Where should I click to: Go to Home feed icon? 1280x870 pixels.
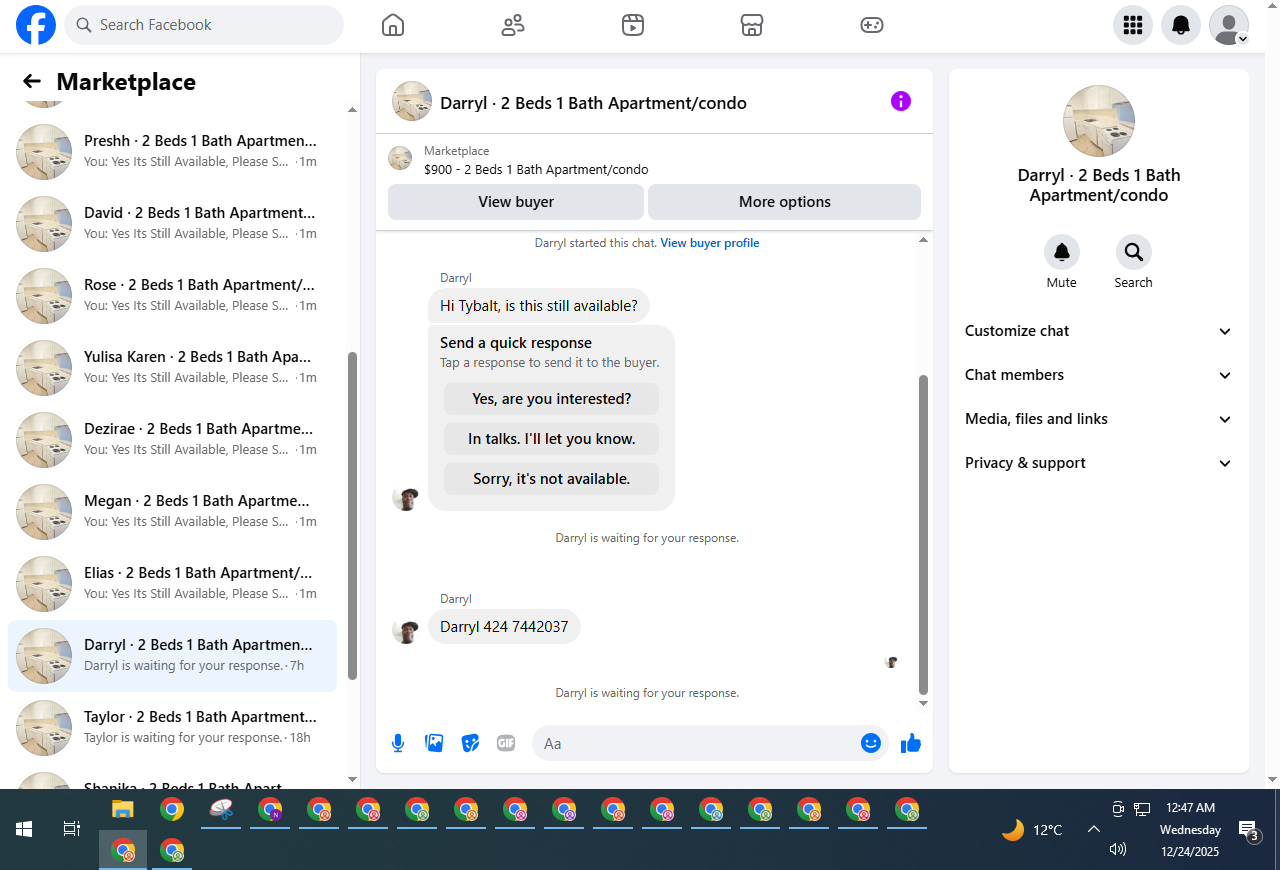tap(393, 25)
